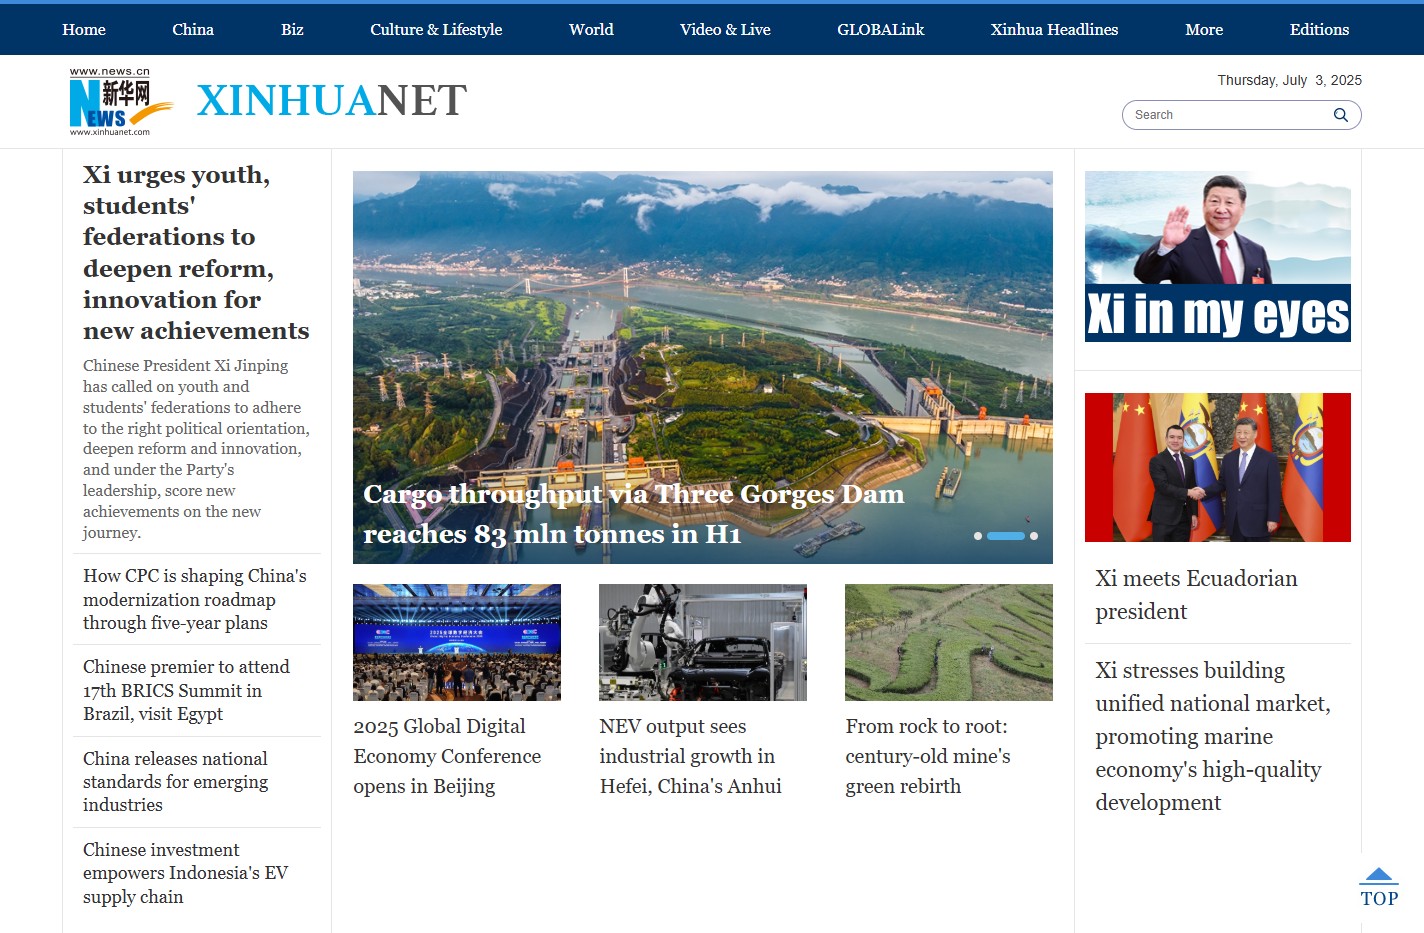Viewport: 1424px width, 933px height.
Task: Open Xinhua Headlines section
Action: [1054, 30]
